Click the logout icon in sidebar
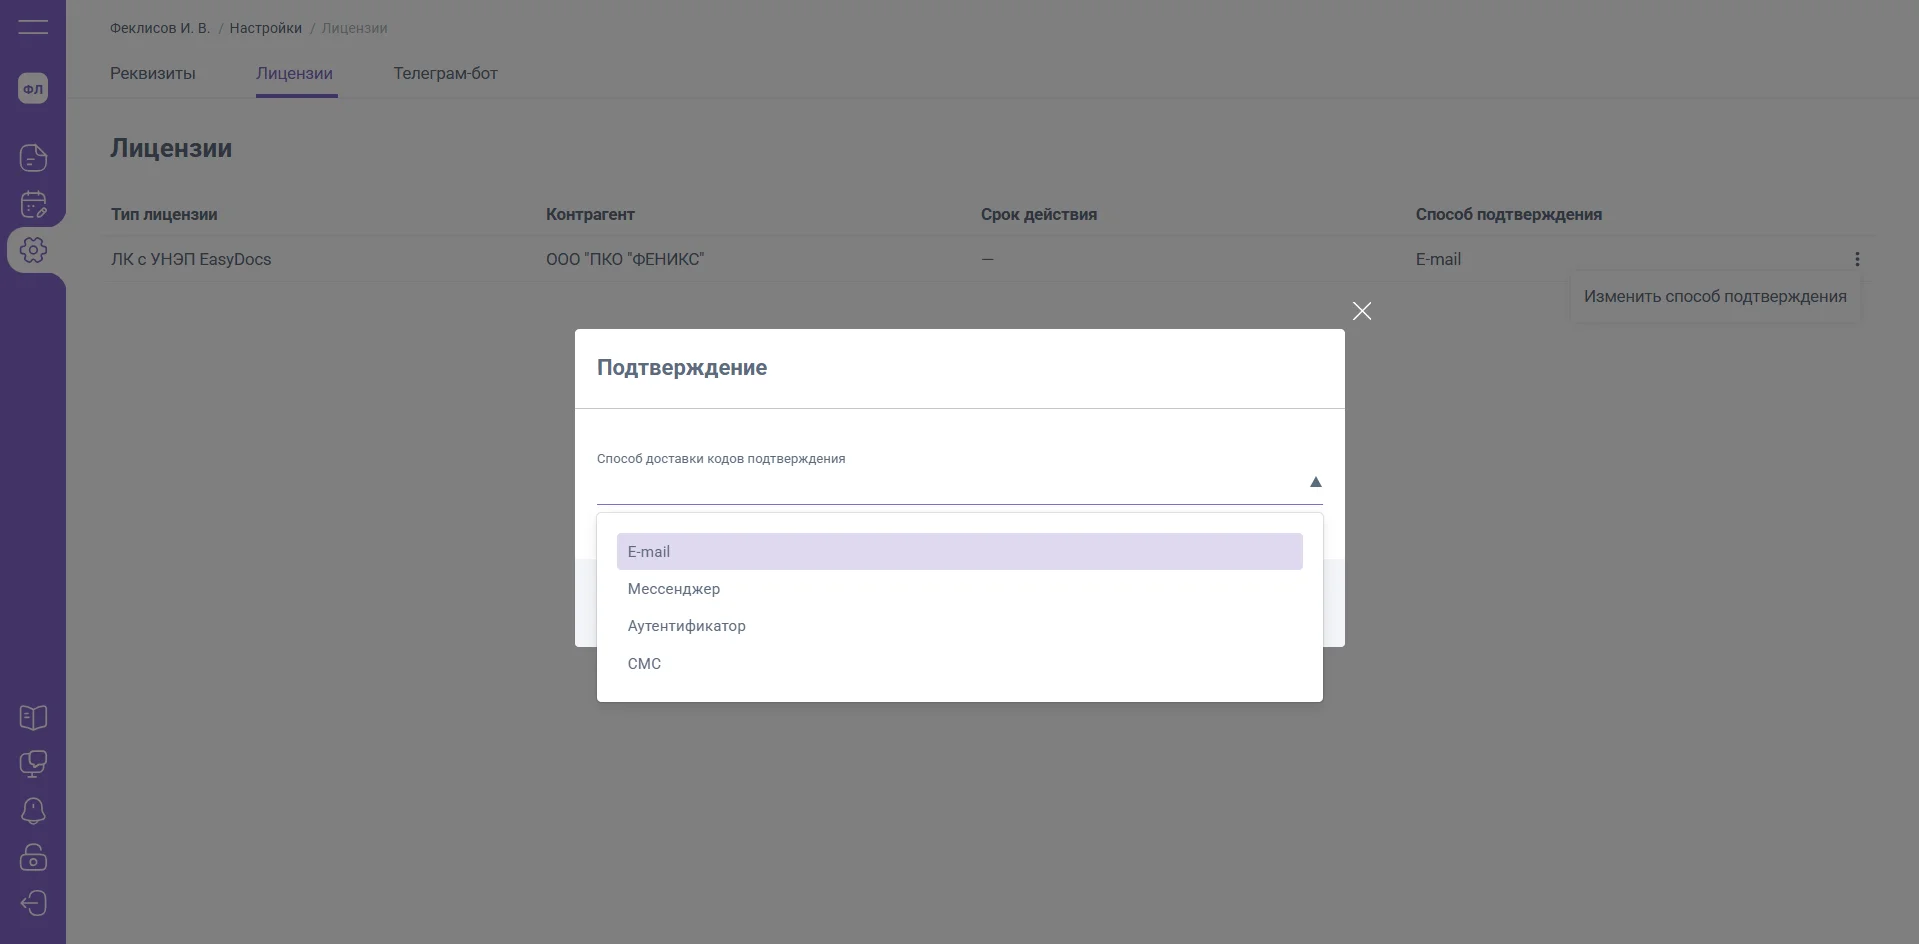 point(33,903)
